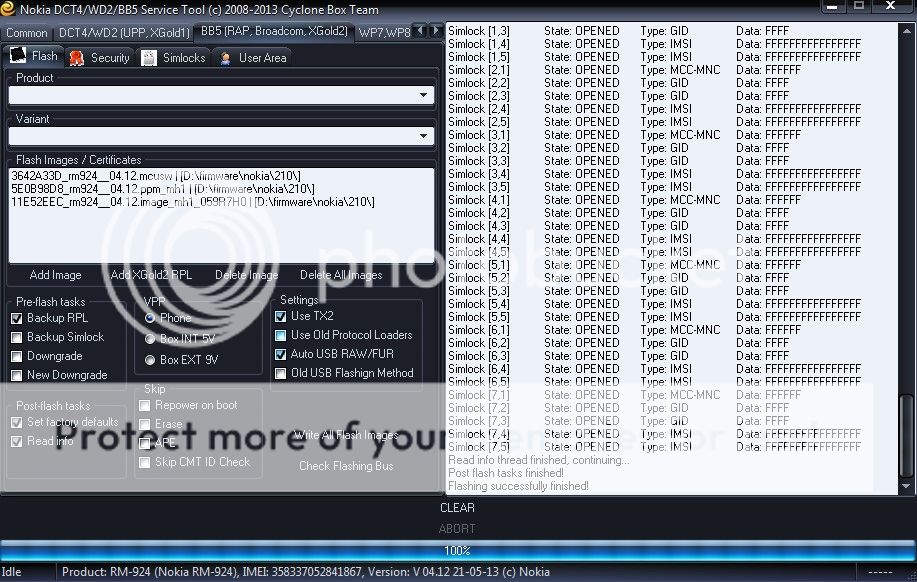The height and width of the screenshot is (582, 917).
Task: Click the Add Image button
Action: tap(56, 275)
